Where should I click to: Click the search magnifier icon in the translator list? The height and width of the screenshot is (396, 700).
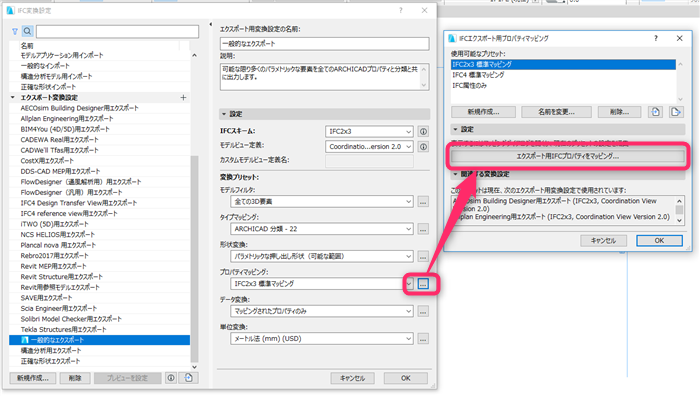[x=27, y=31]
